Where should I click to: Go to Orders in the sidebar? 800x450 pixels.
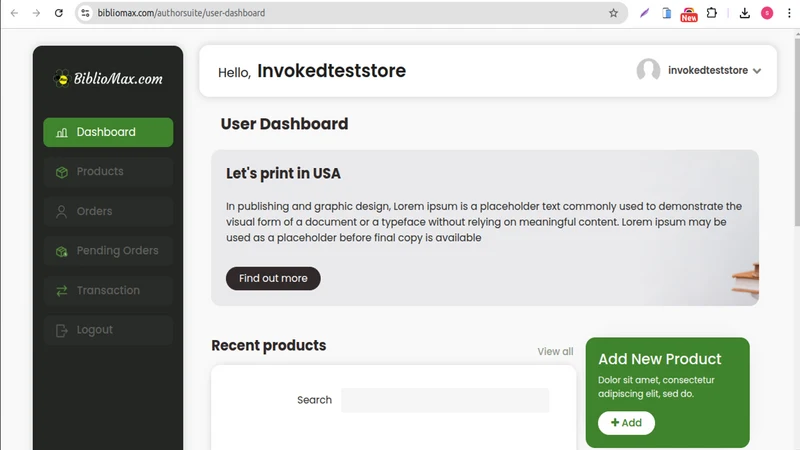[x=108, y=211]
